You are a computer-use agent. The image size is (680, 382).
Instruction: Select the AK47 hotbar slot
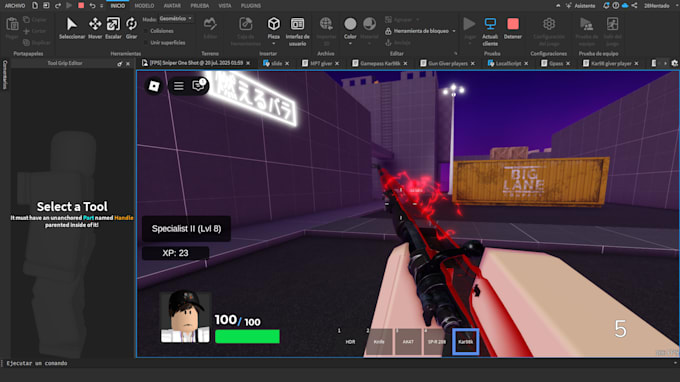point(408,342)
